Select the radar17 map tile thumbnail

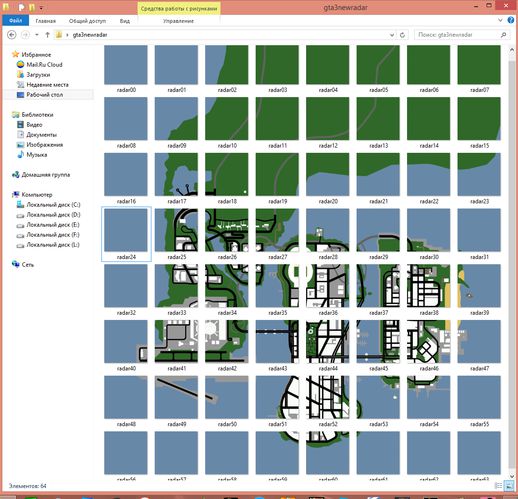click(176, 178)
